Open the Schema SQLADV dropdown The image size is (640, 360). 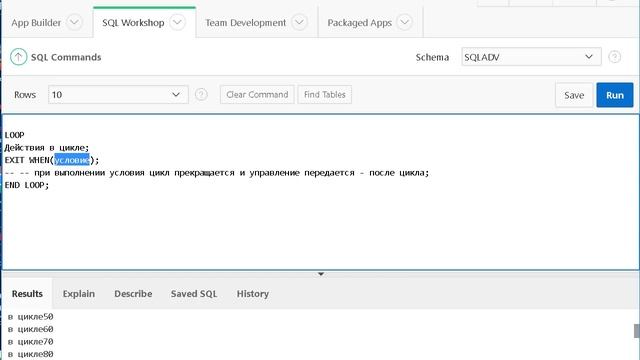(x=531, y=57)
